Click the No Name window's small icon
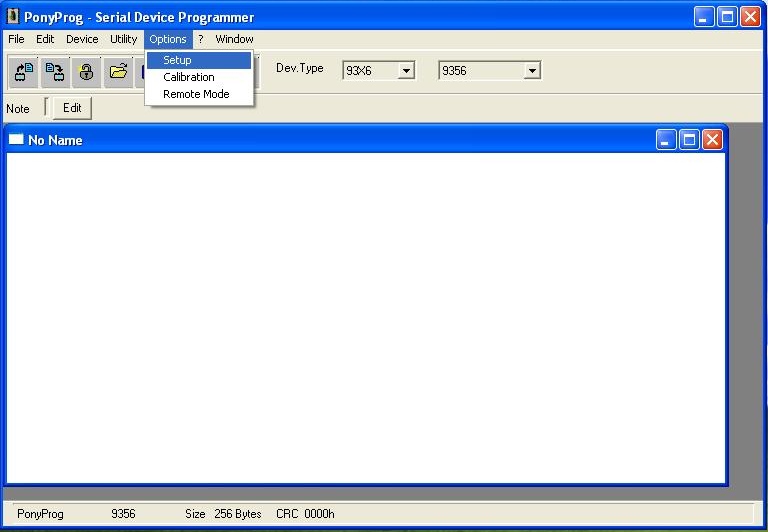Viewport: 768px width, 532px height. (16, 140)
